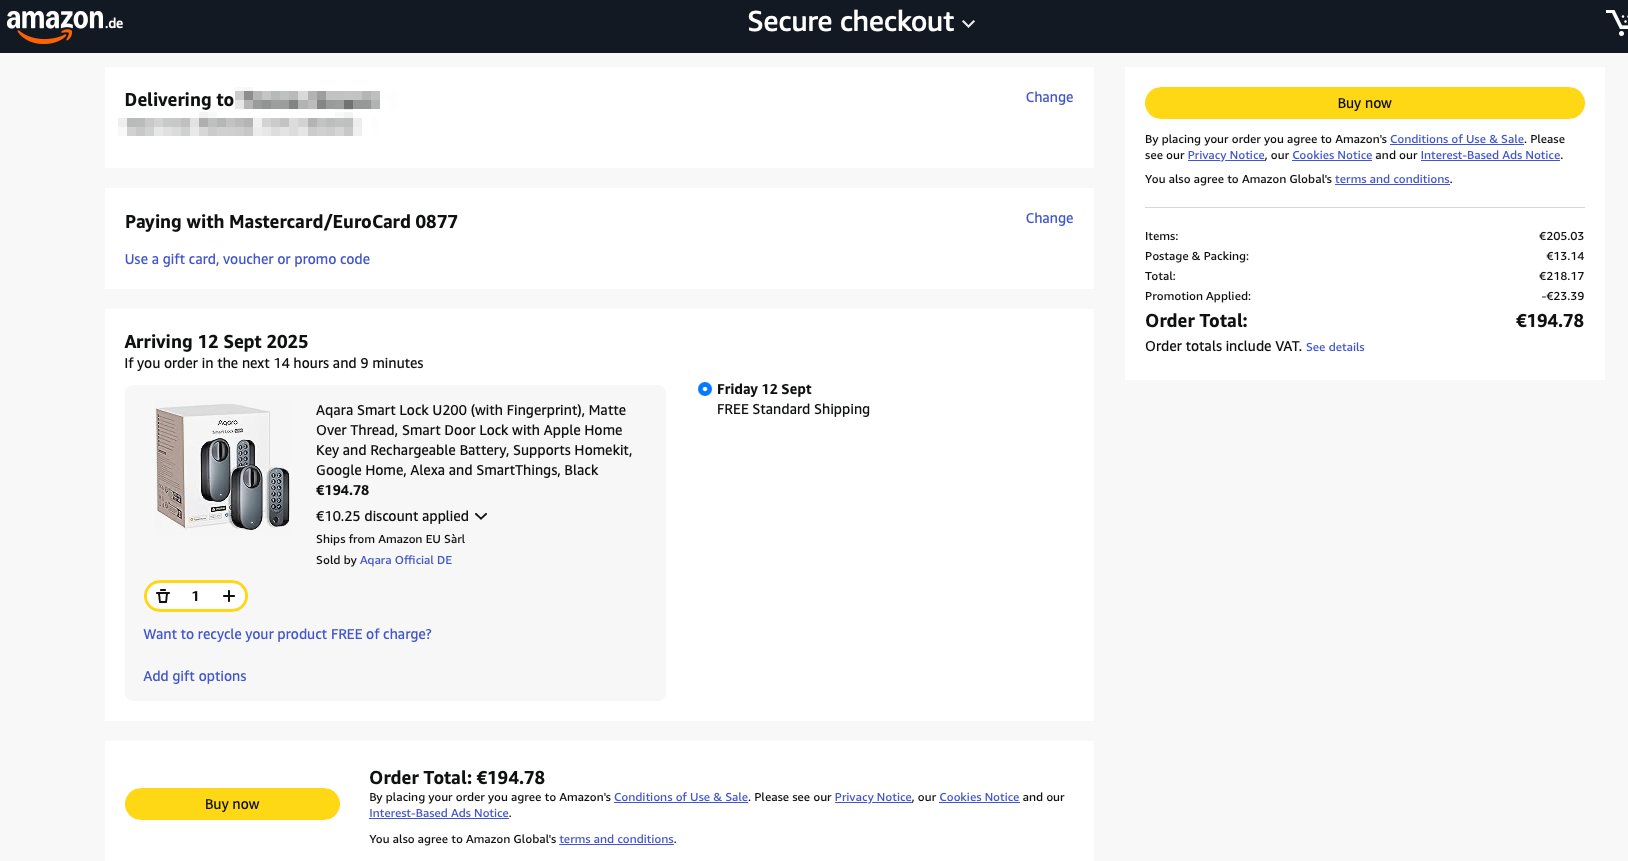The image size is (1628, 861).
Task: Click the bottom Buy now button
Action: (232, 804)
